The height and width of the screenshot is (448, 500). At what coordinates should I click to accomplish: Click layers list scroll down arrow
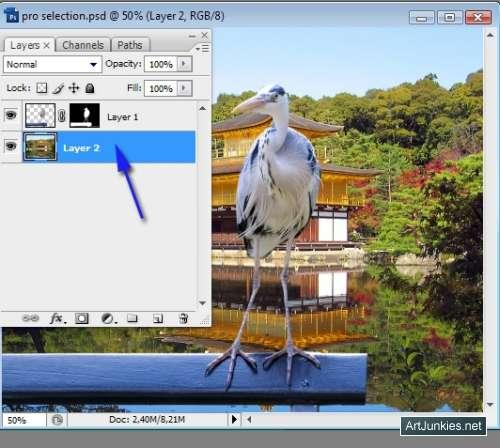(202, 303)
